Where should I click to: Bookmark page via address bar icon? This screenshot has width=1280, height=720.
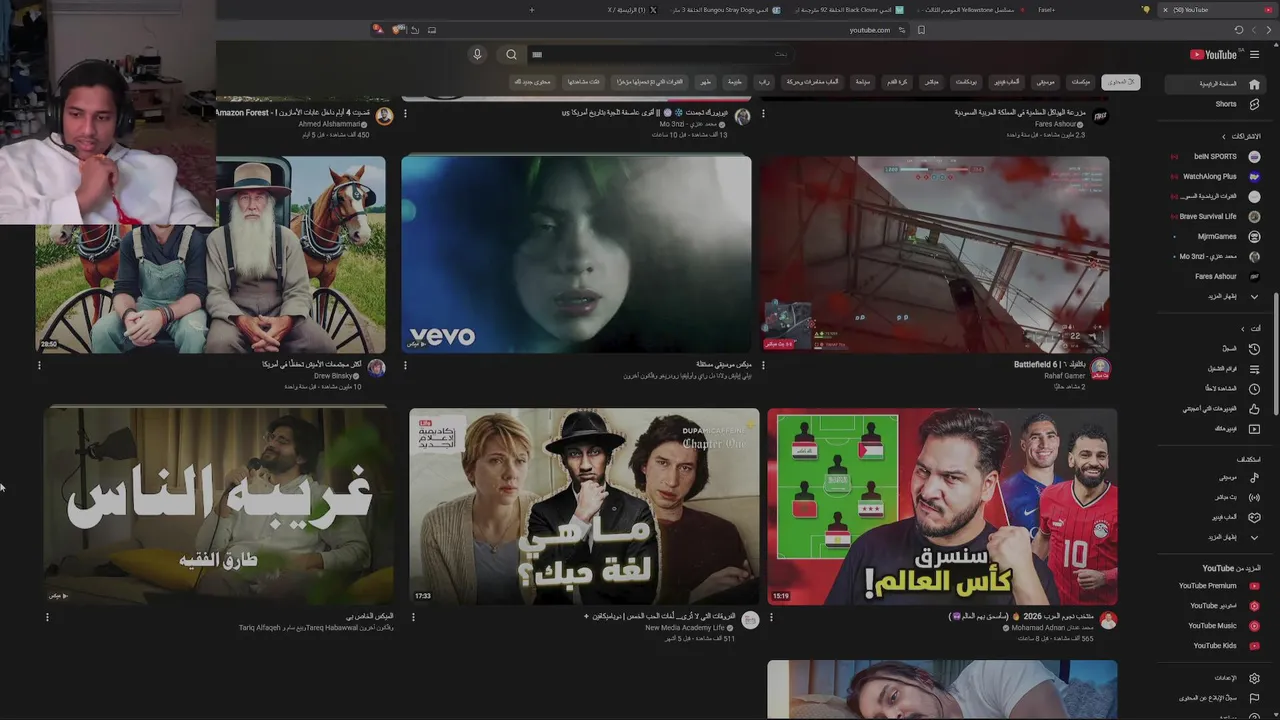click(921, 30)
